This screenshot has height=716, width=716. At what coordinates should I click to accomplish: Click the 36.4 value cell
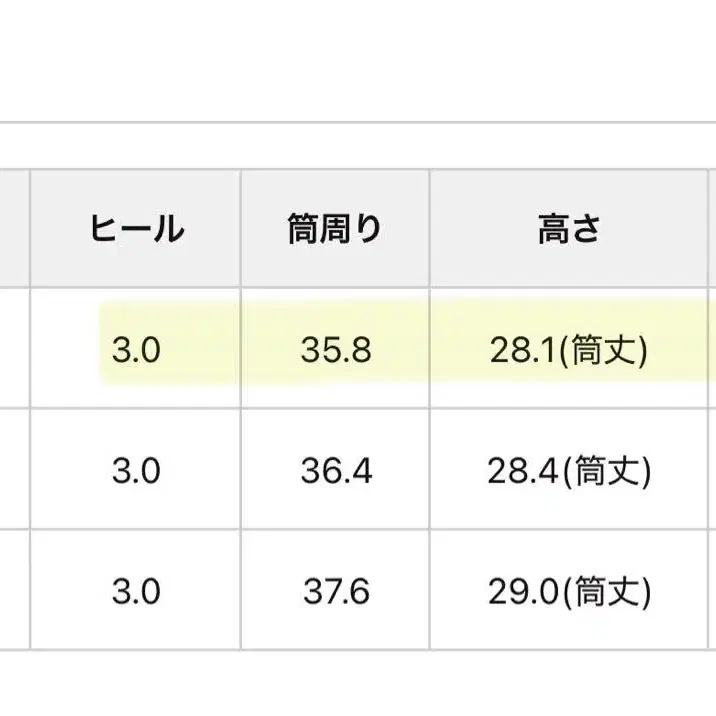335,470
